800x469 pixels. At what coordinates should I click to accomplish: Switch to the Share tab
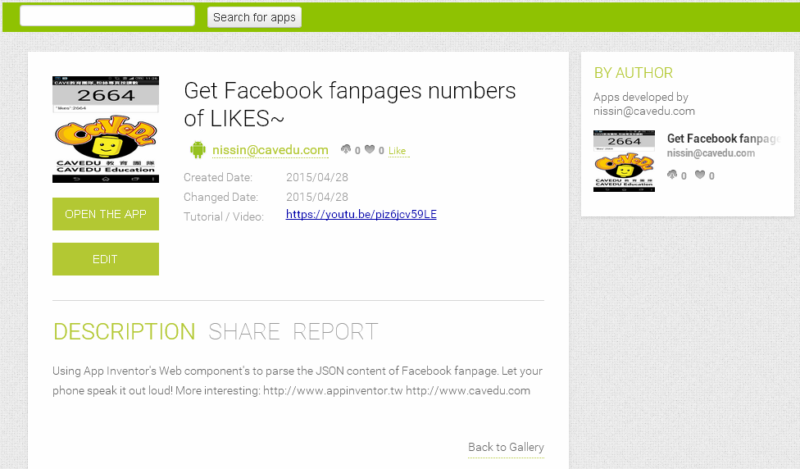click(x=244, y=332)
